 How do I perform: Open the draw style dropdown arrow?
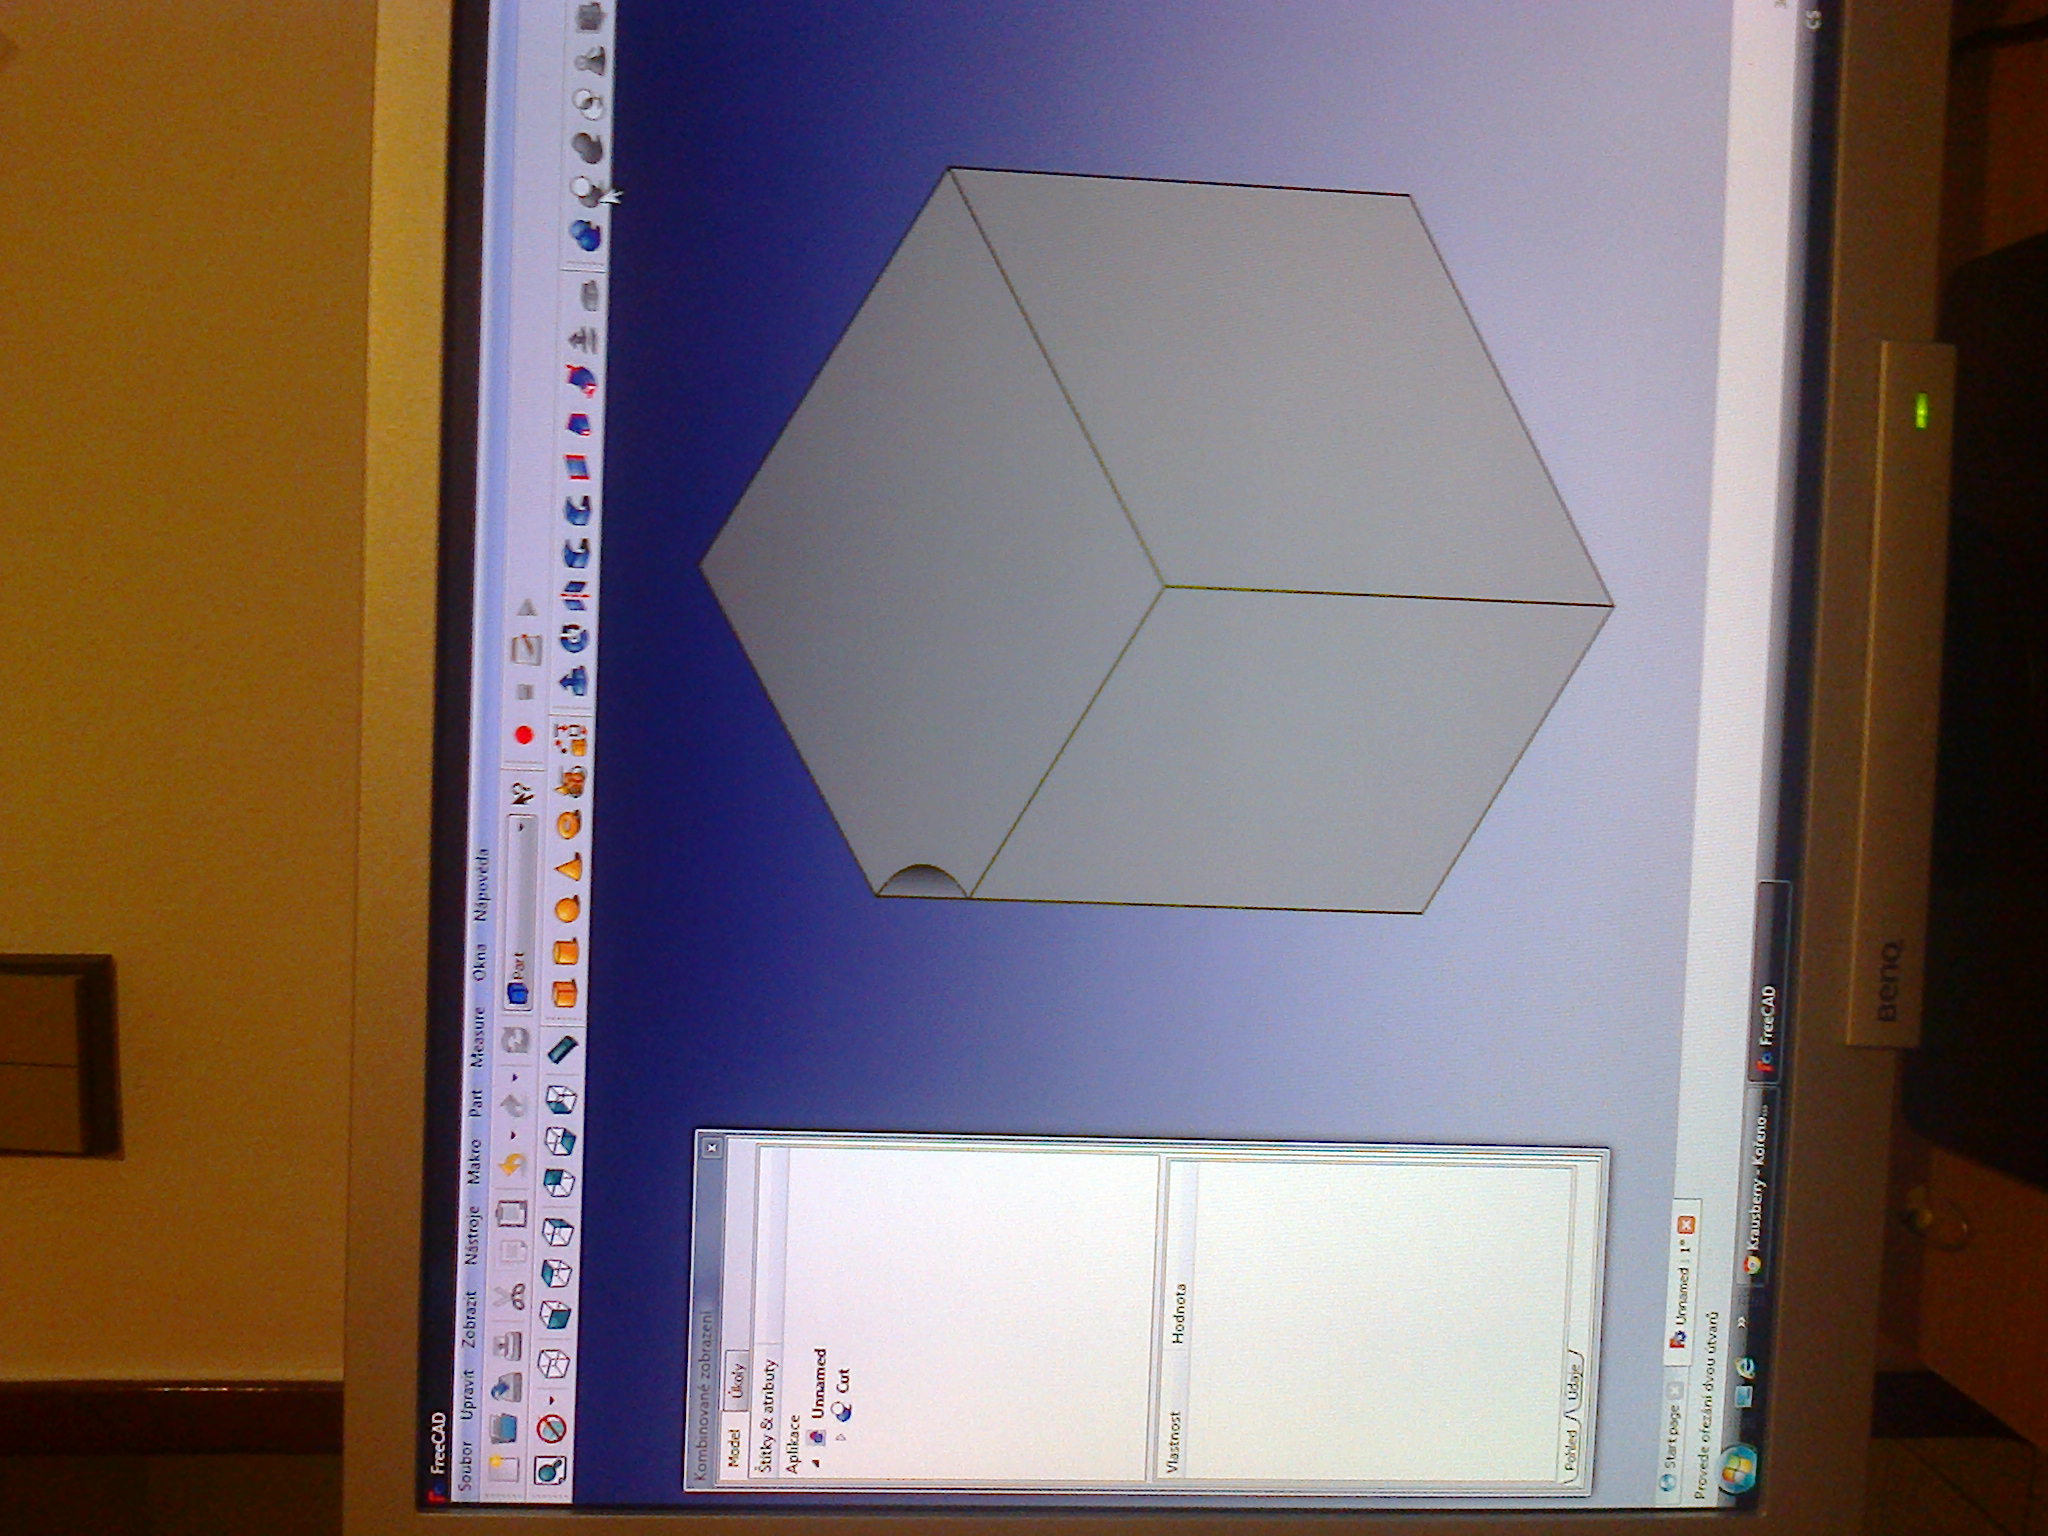(550, 1399)
